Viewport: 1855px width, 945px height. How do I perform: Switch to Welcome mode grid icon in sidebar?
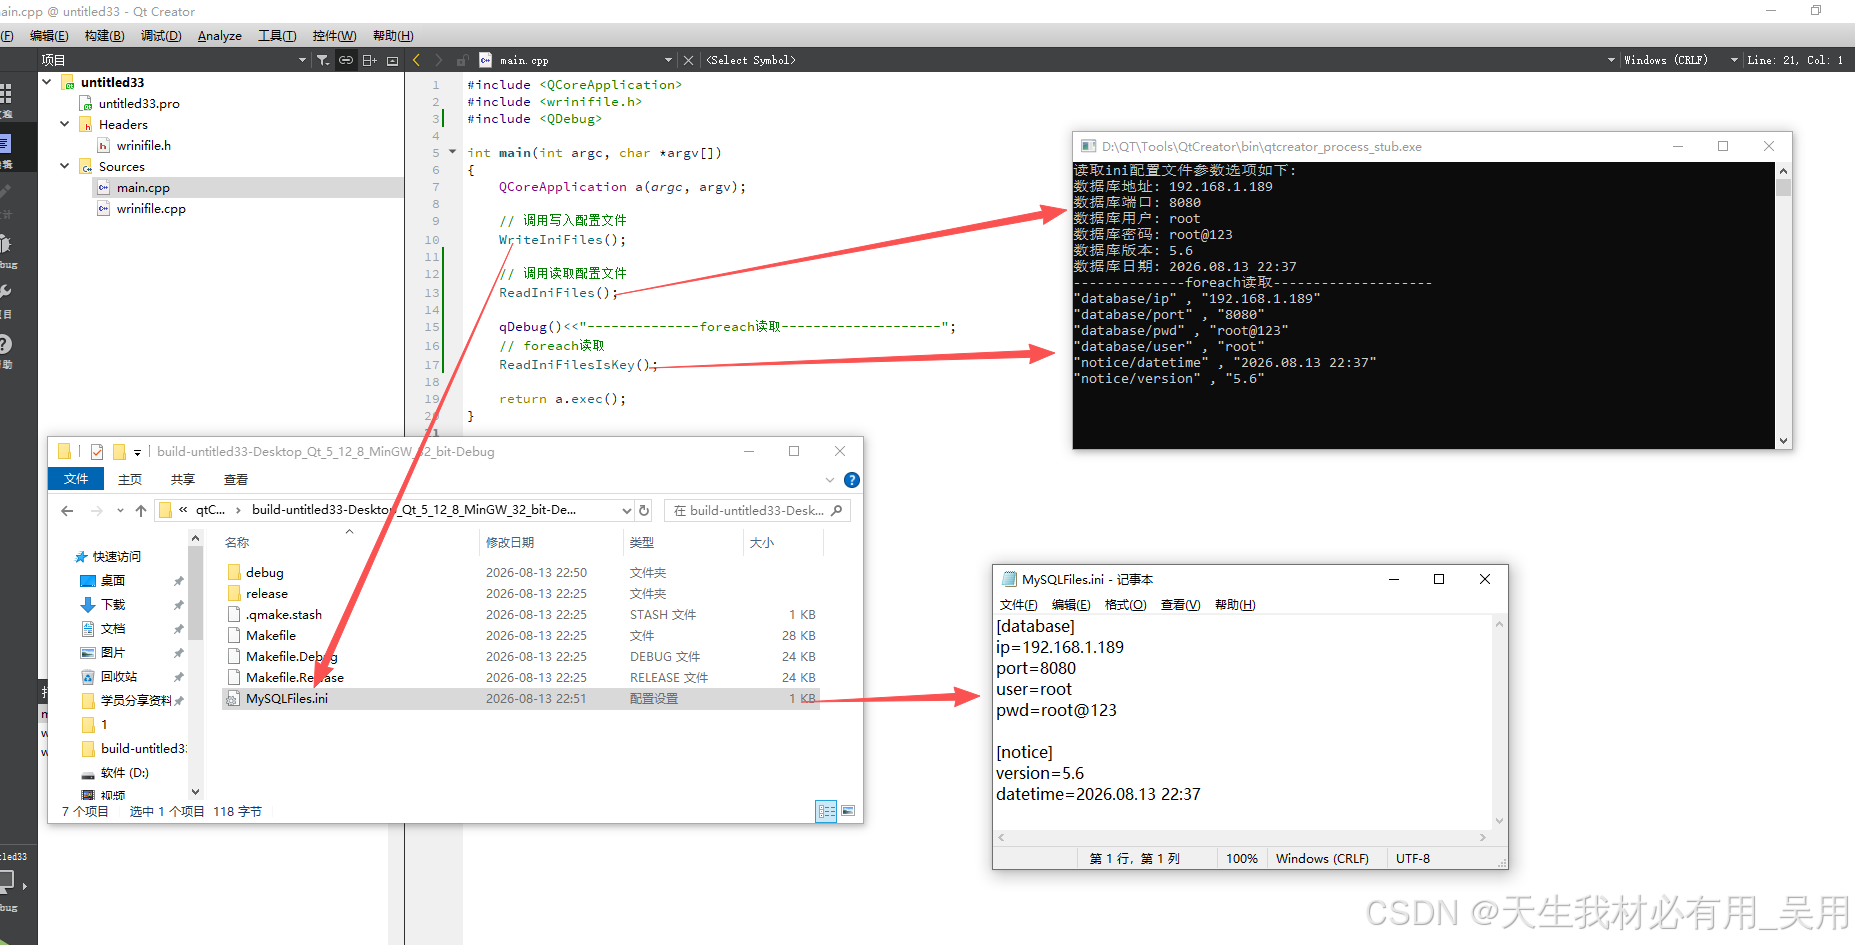[x=6, y=95]
